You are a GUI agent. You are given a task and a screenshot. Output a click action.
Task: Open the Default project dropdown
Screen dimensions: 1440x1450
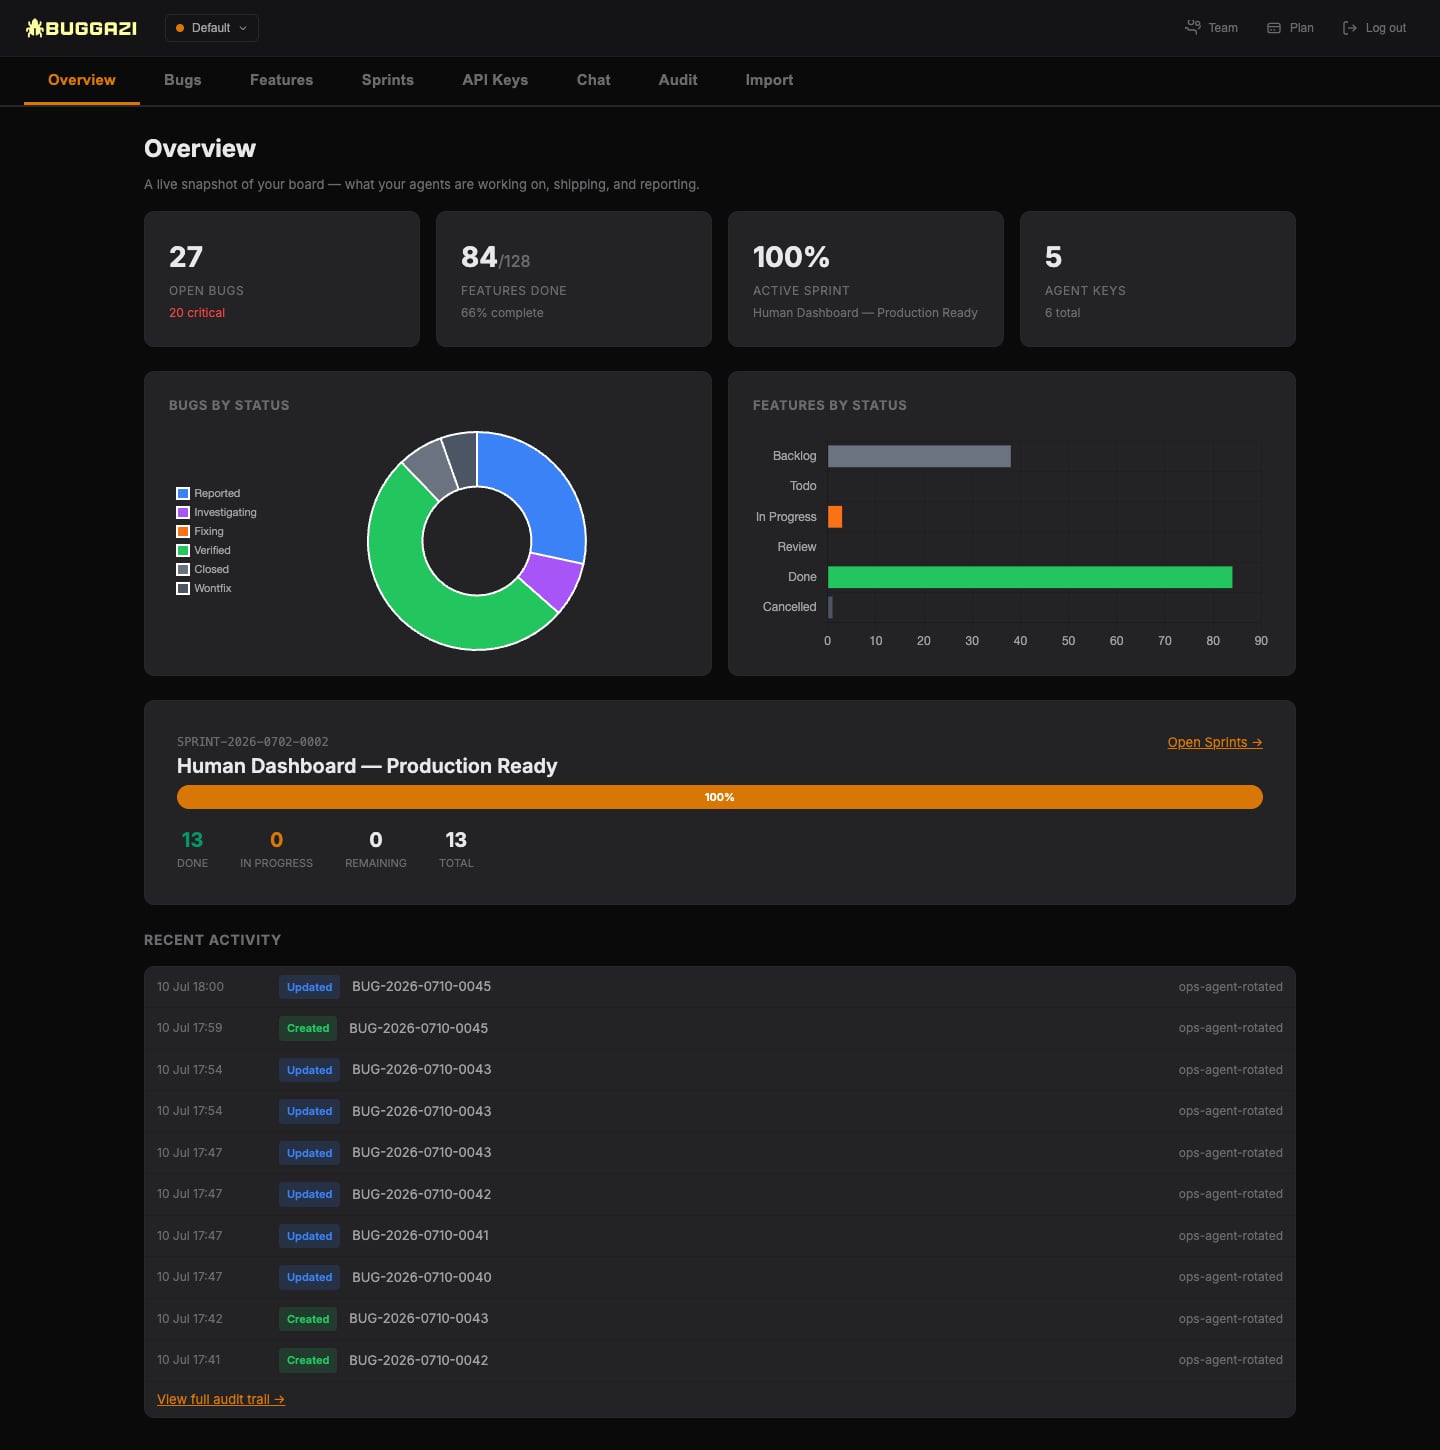click(x=212, y=28)
